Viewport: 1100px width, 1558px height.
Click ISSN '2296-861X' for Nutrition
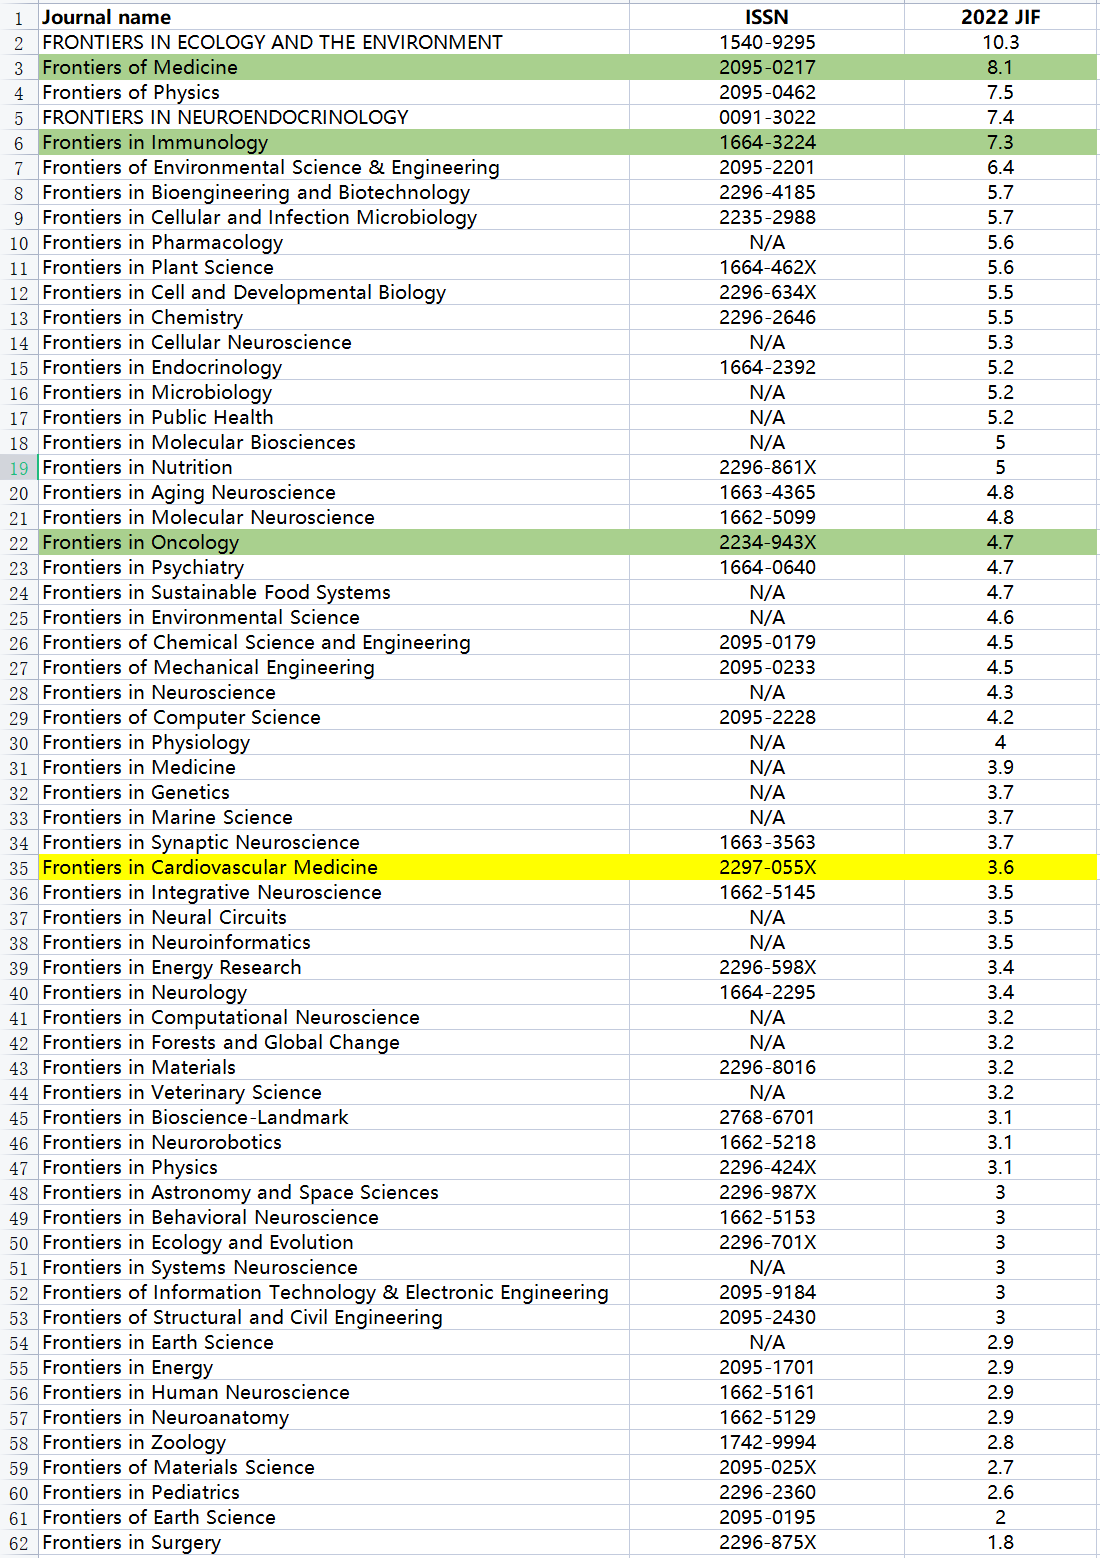tap(767, 467)
